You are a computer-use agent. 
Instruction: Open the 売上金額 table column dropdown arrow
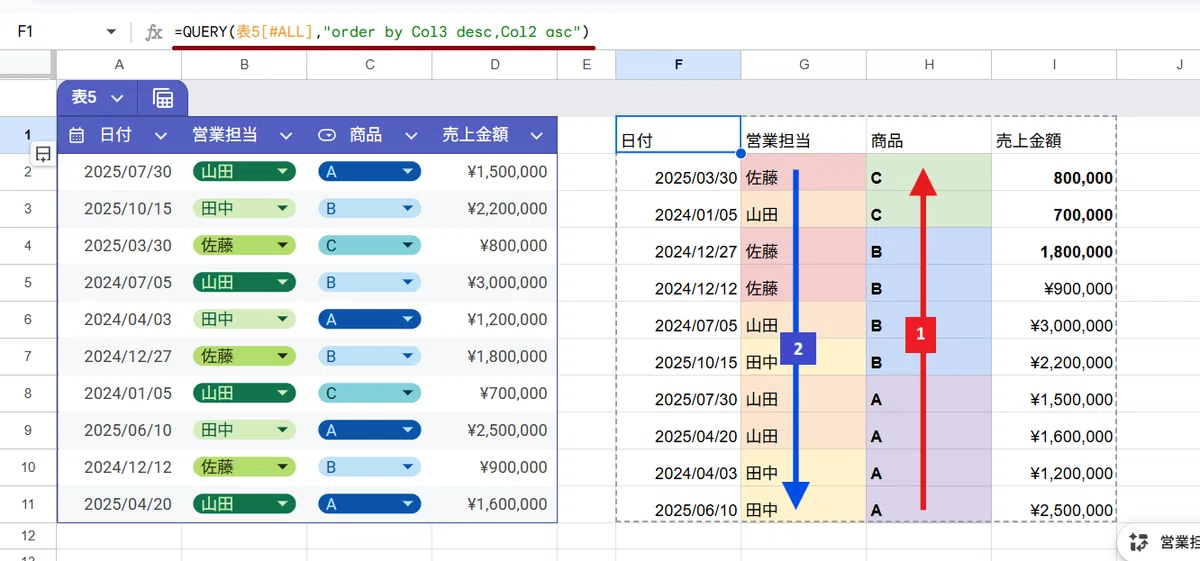[x=537, y=135]
